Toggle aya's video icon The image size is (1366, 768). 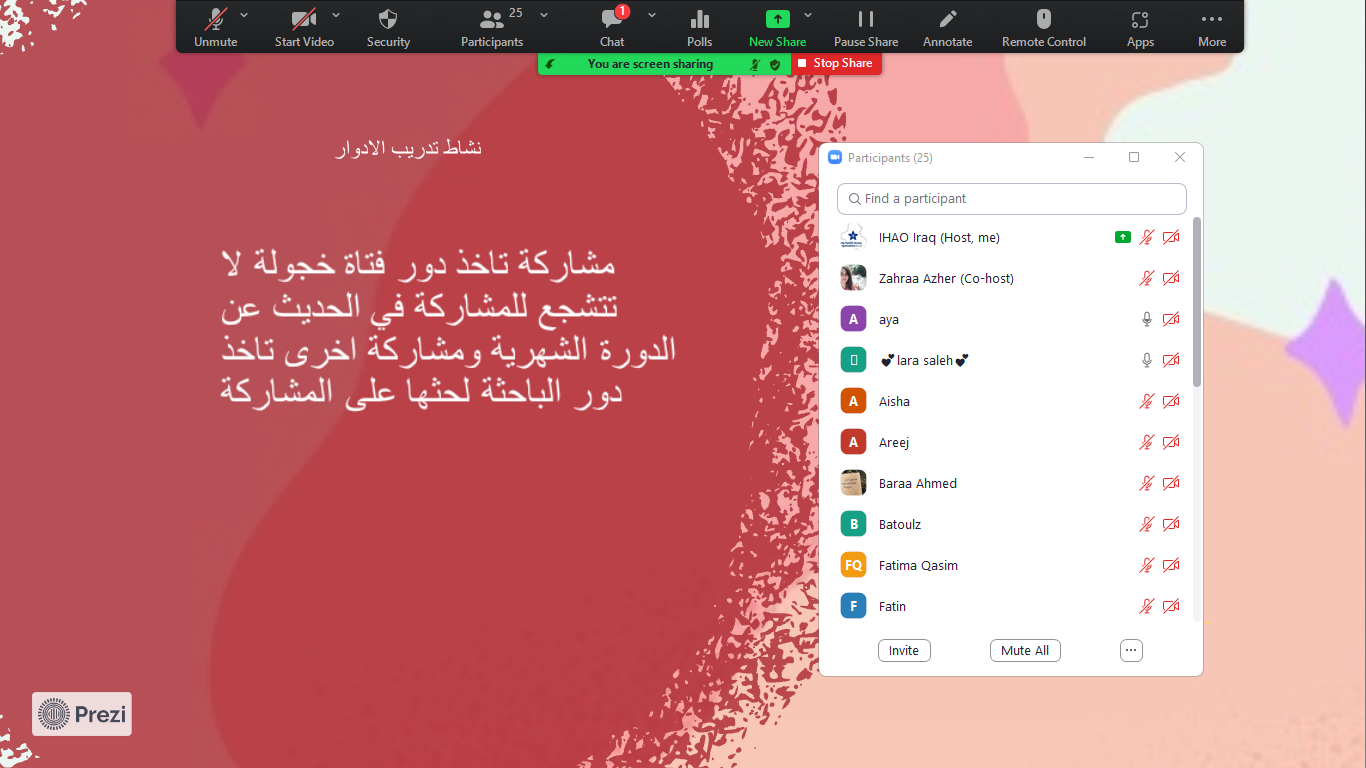pos(1171,319)
